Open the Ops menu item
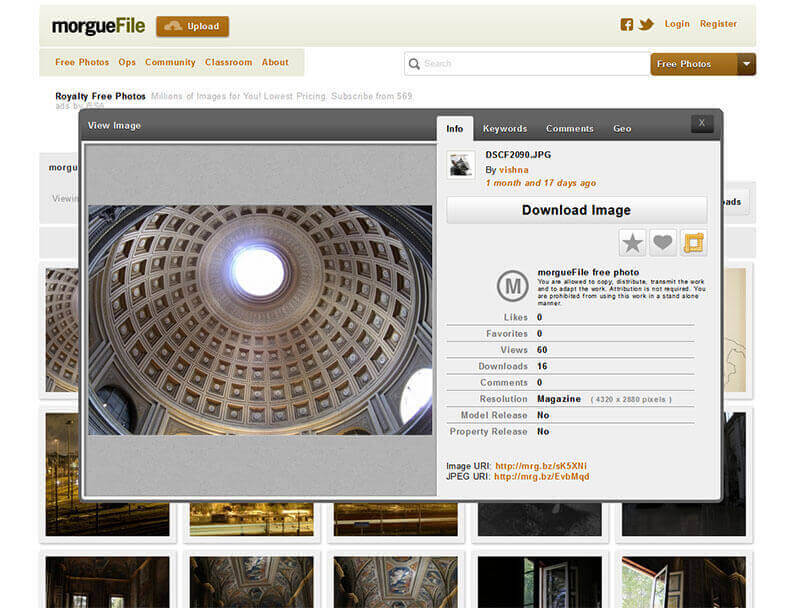The width and height of the screenshot is (800, 608). 127,62
